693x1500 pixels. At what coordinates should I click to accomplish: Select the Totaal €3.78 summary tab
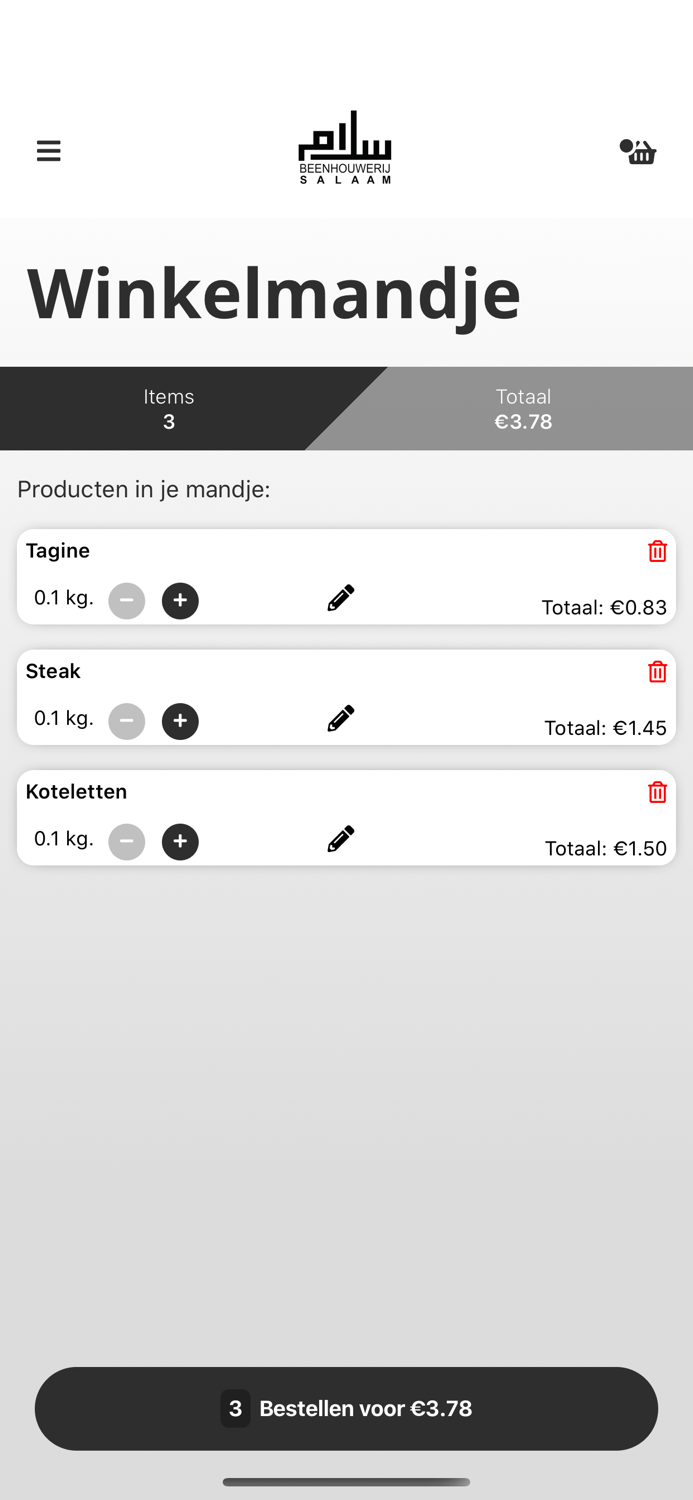coord(523,409)
